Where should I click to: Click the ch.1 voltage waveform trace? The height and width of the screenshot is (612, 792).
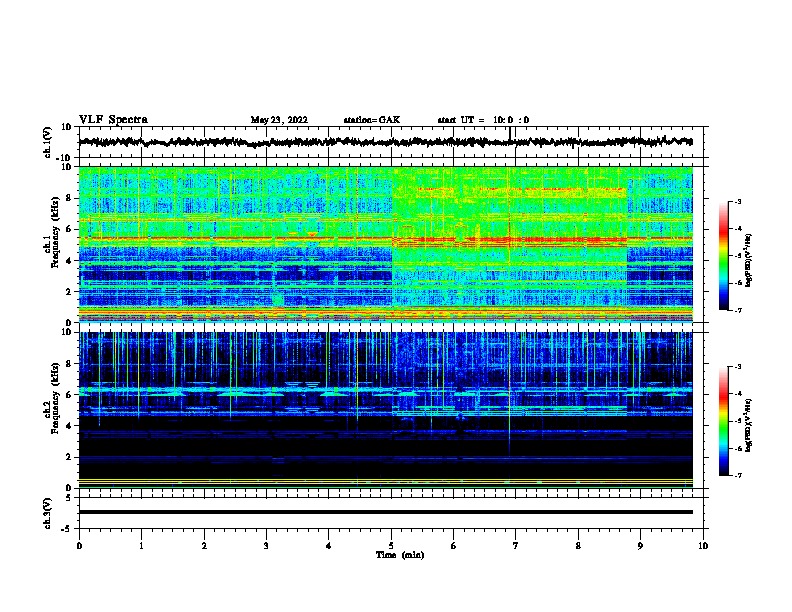[385, 142]
